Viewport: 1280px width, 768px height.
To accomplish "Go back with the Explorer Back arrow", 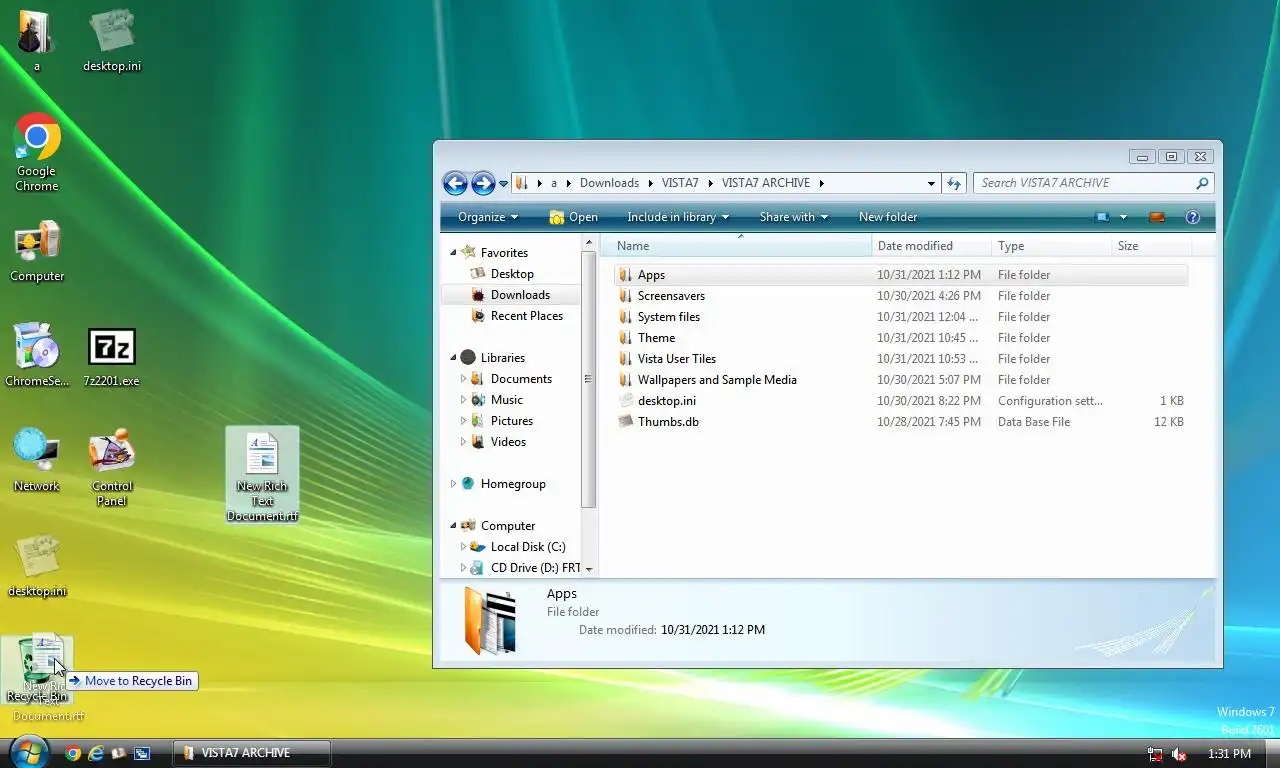I will coord(455,183).
